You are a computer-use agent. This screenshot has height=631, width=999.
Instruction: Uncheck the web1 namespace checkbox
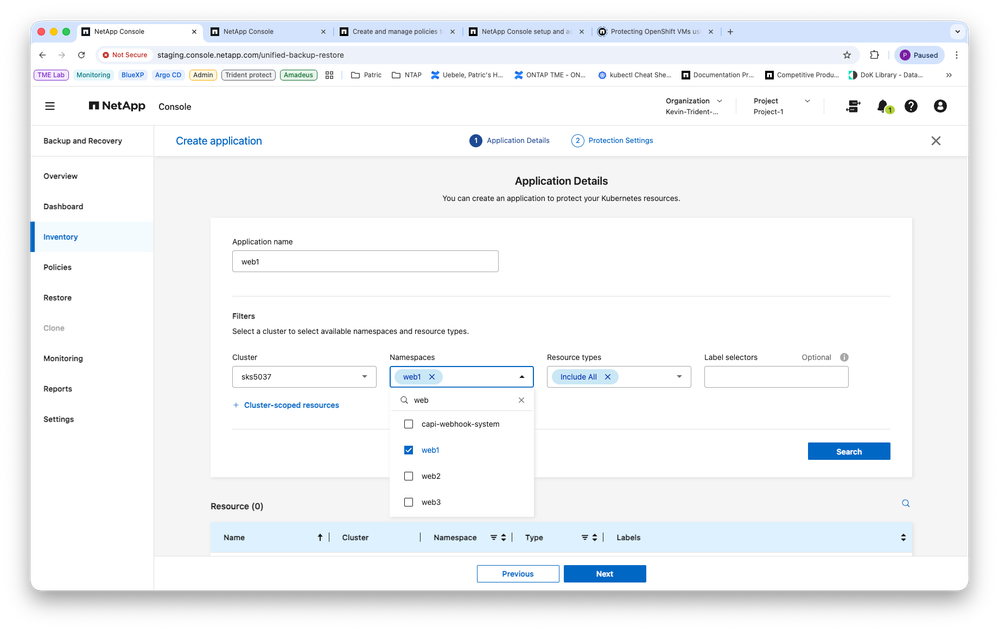[x=408, y=450]
